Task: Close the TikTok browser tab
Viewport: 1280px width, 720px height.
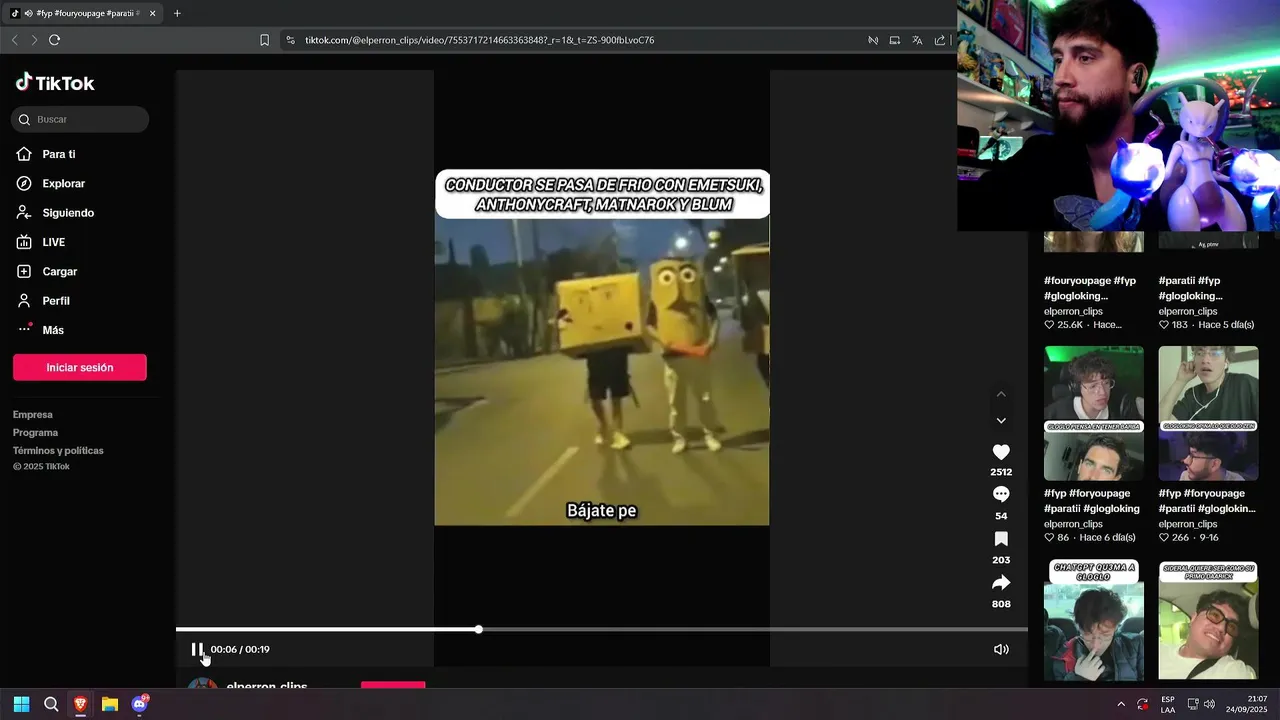Action: (152, 13)
